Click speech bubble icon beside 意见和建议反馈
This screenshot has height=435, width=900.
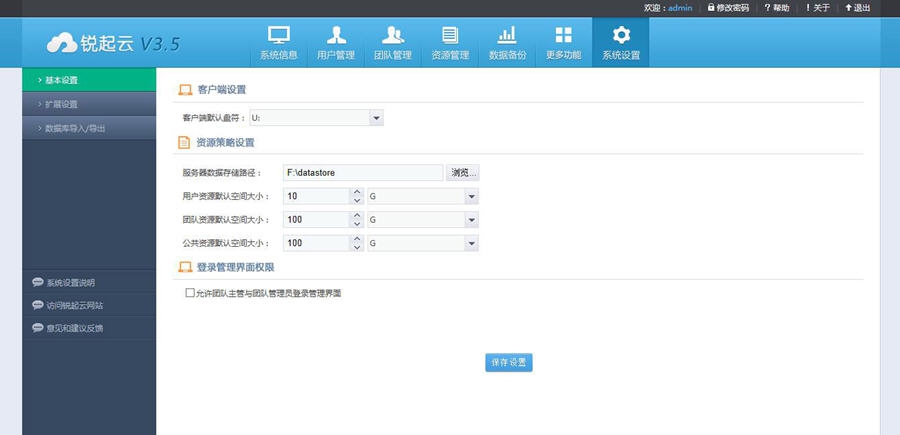(38, 328)
